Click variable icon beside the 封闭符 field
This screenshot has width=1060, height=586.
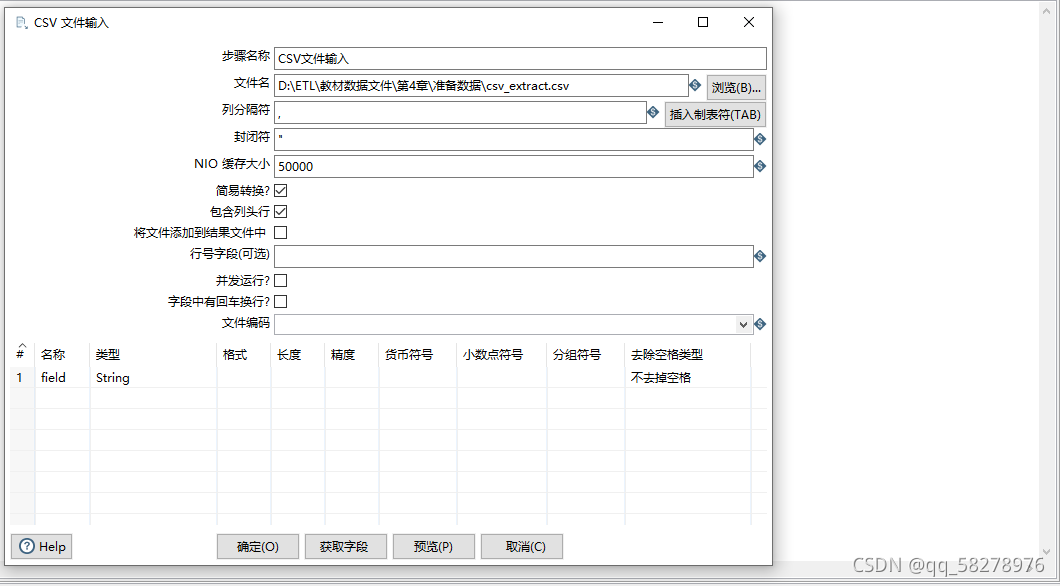point(759,139)
